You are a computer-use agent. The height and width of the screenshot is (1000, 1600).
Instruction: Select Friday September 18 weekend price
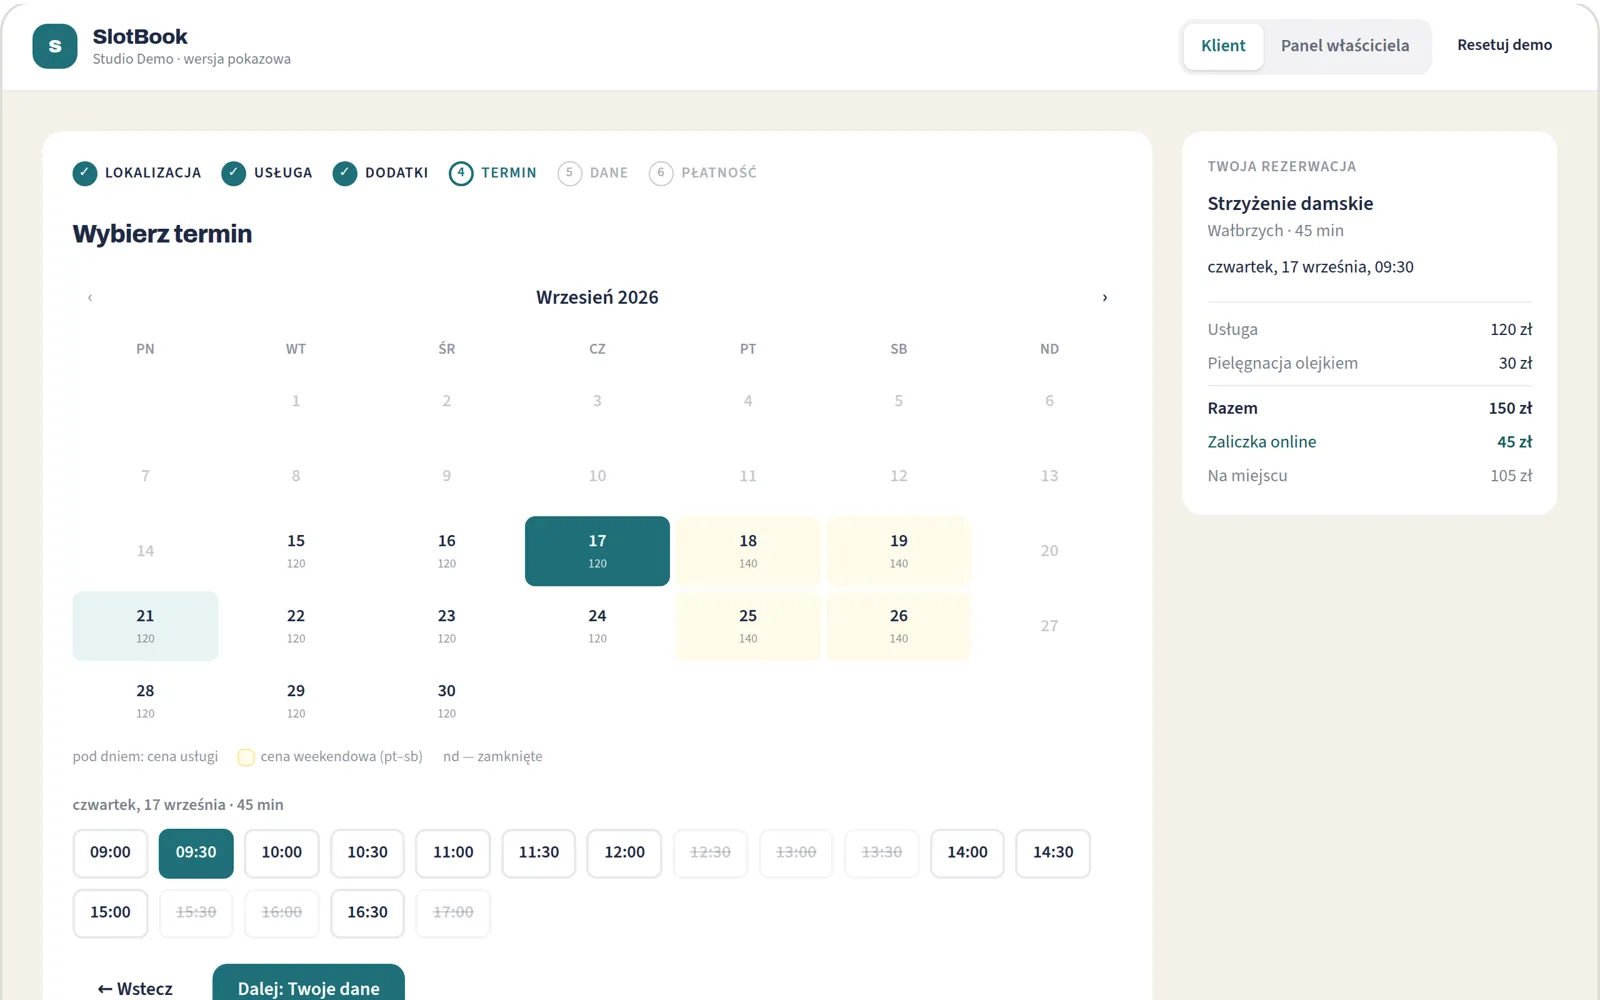(748, 551)
